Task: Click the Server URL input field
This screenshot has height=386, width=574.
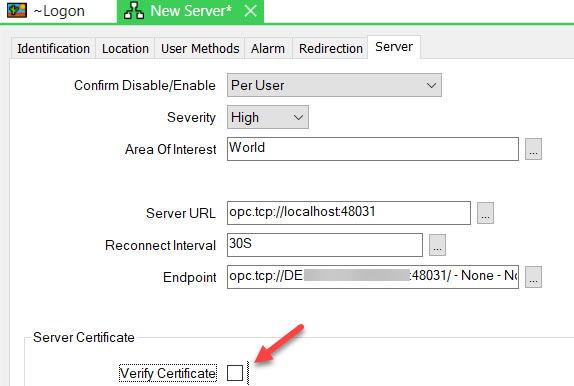Action: (x=348, y=213)
